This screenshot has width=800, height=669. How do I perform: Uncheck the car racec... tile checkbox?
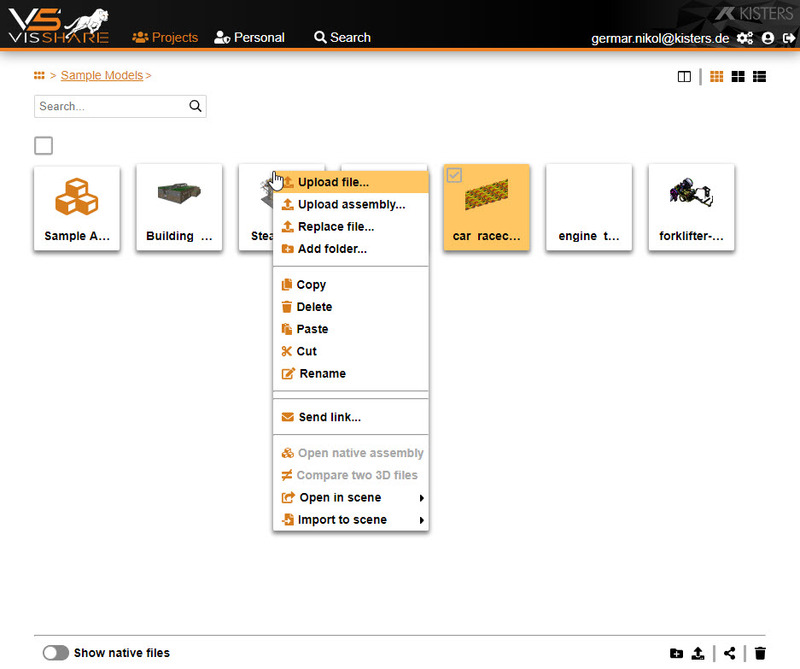(454, 175)
